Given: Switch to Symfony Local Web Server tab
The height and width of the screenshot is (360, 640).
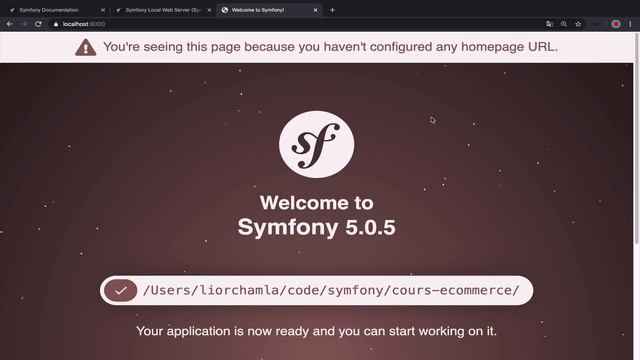Looking at the screenshot, I should click(163, 10).
